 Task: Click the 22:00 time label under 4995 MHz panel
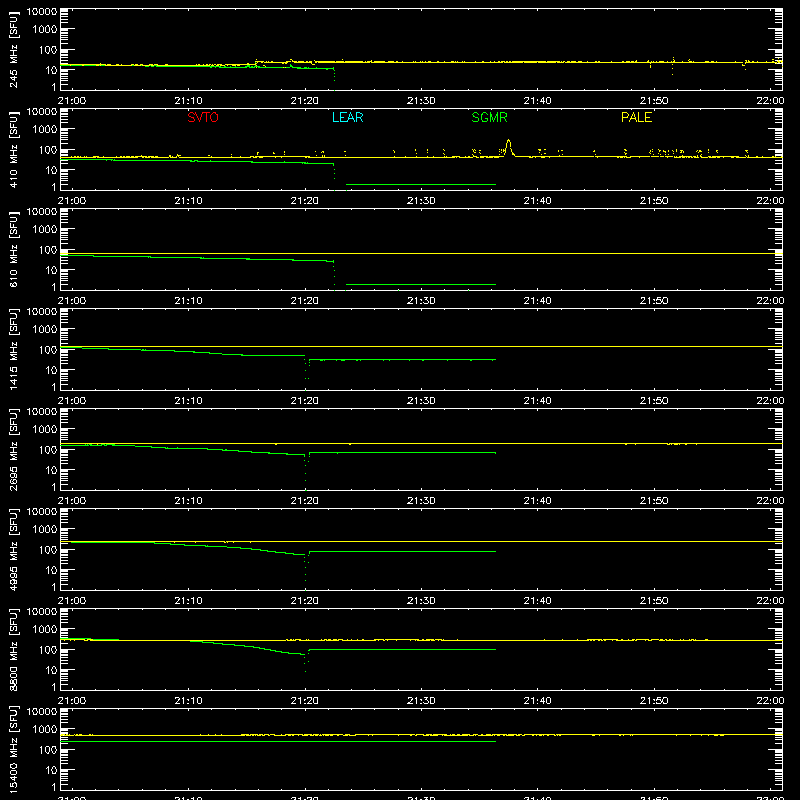click(x=770, y=601)
